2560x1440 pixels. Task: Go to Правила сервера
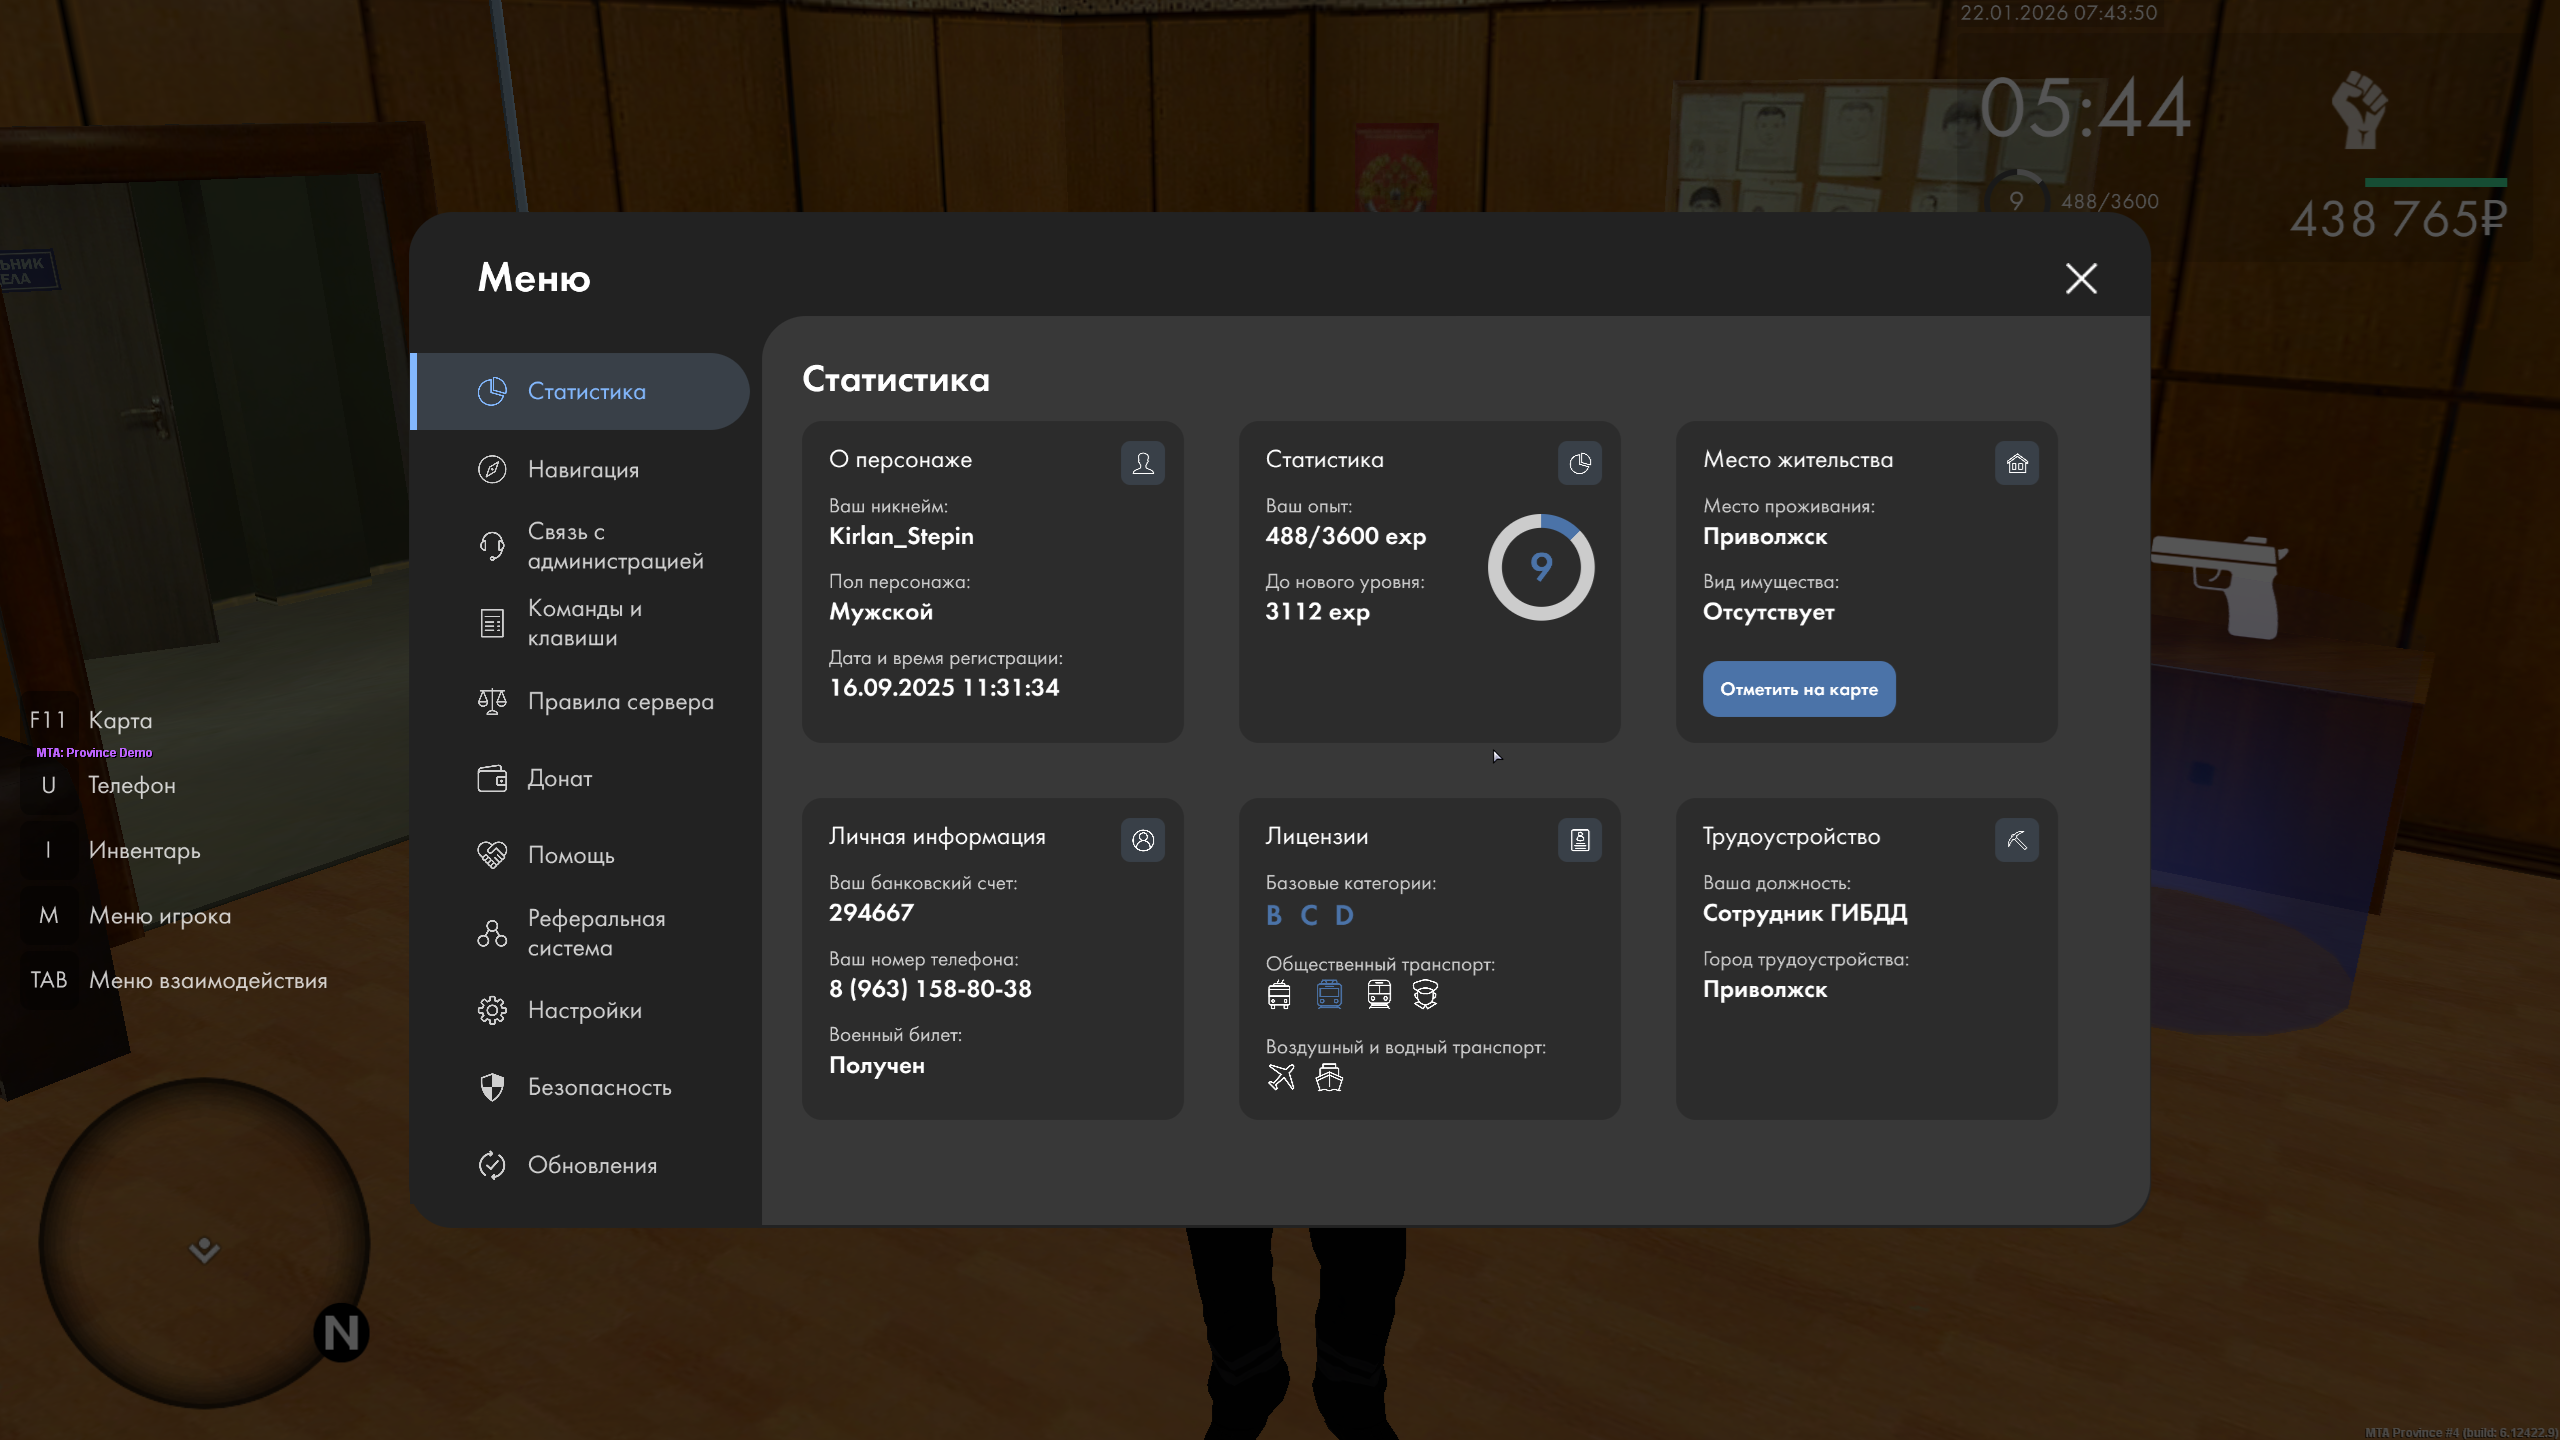click(620, 701)
